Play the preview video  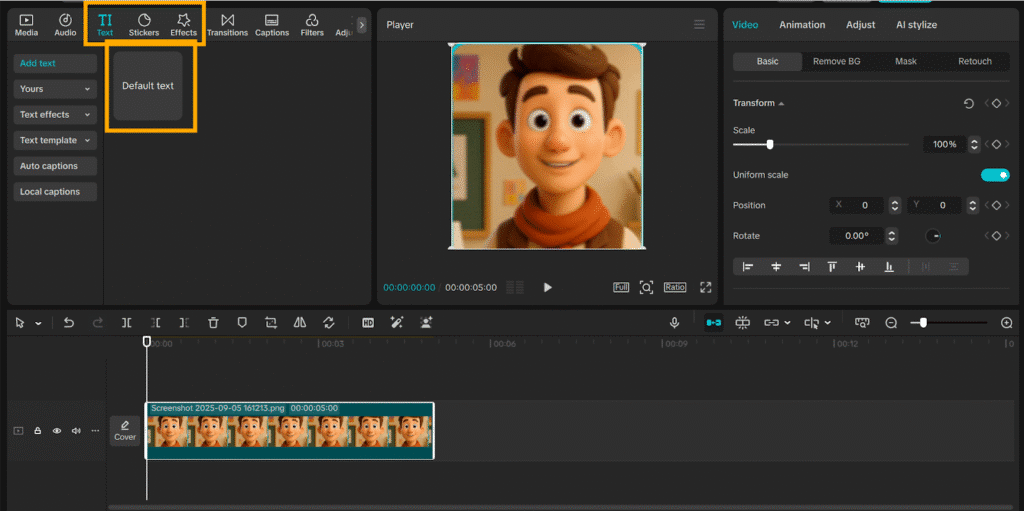tap(547, 288)
